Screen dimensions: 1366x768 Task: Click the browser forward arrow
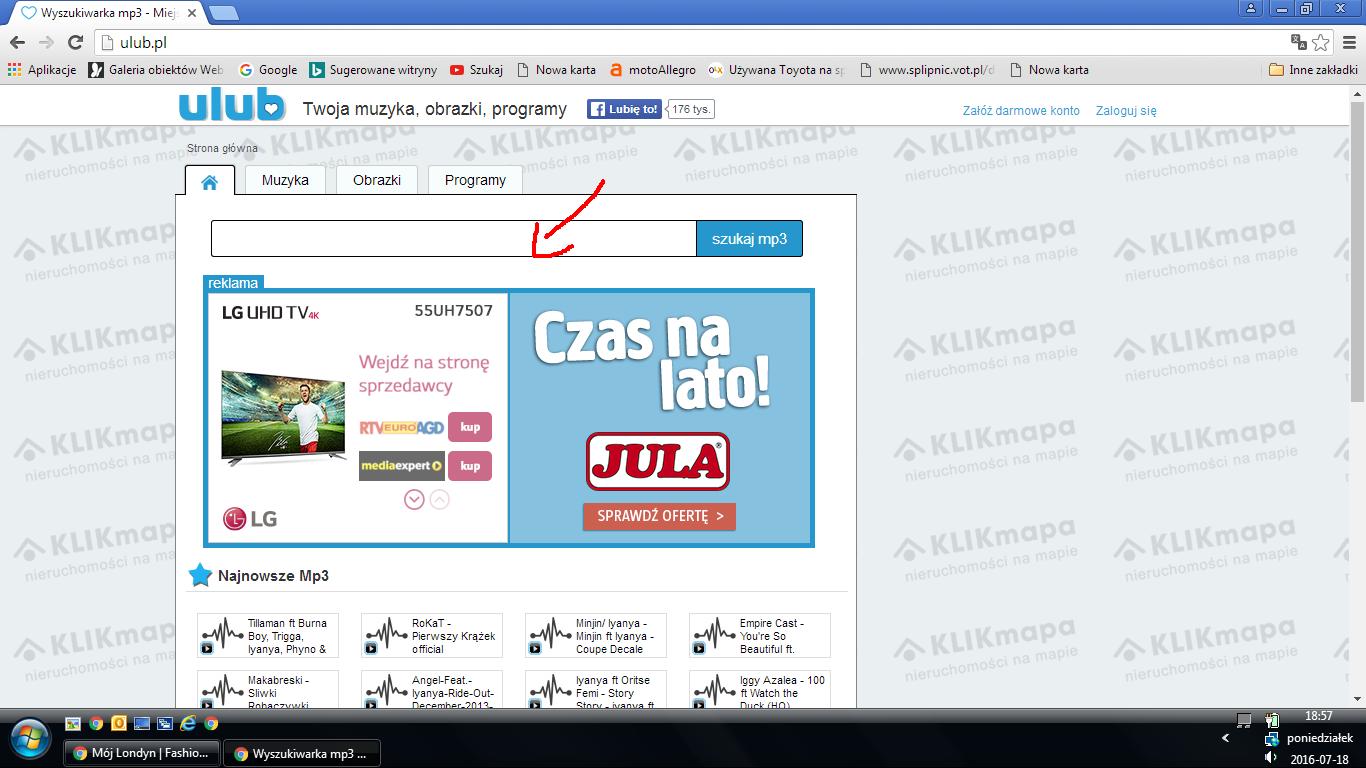tap(46, 42)
